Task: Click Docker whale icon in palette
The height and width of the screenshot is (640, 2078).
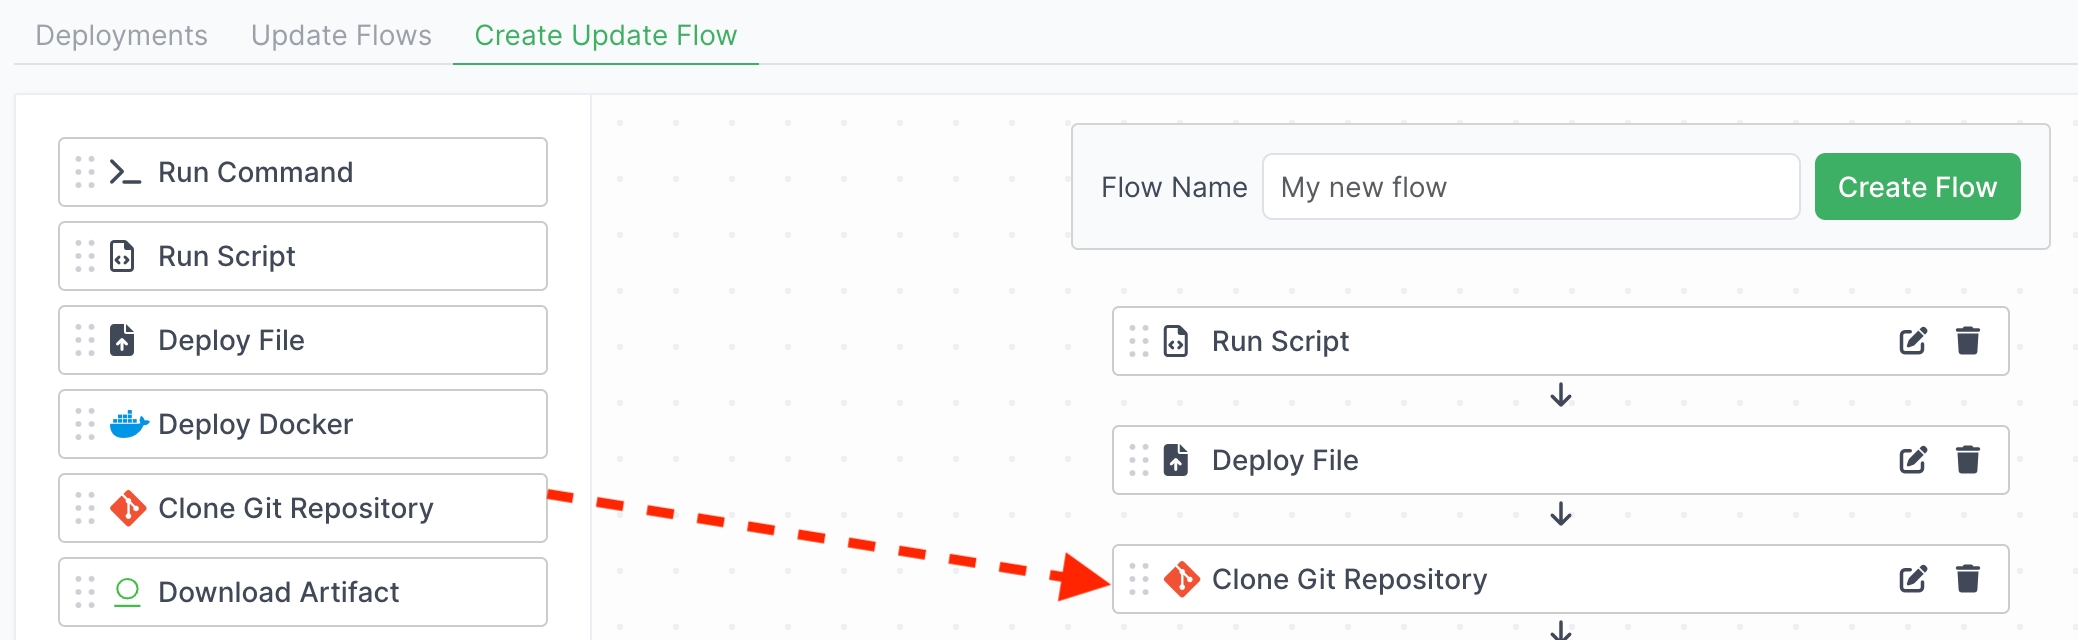Action: click(x=128, y=424)
